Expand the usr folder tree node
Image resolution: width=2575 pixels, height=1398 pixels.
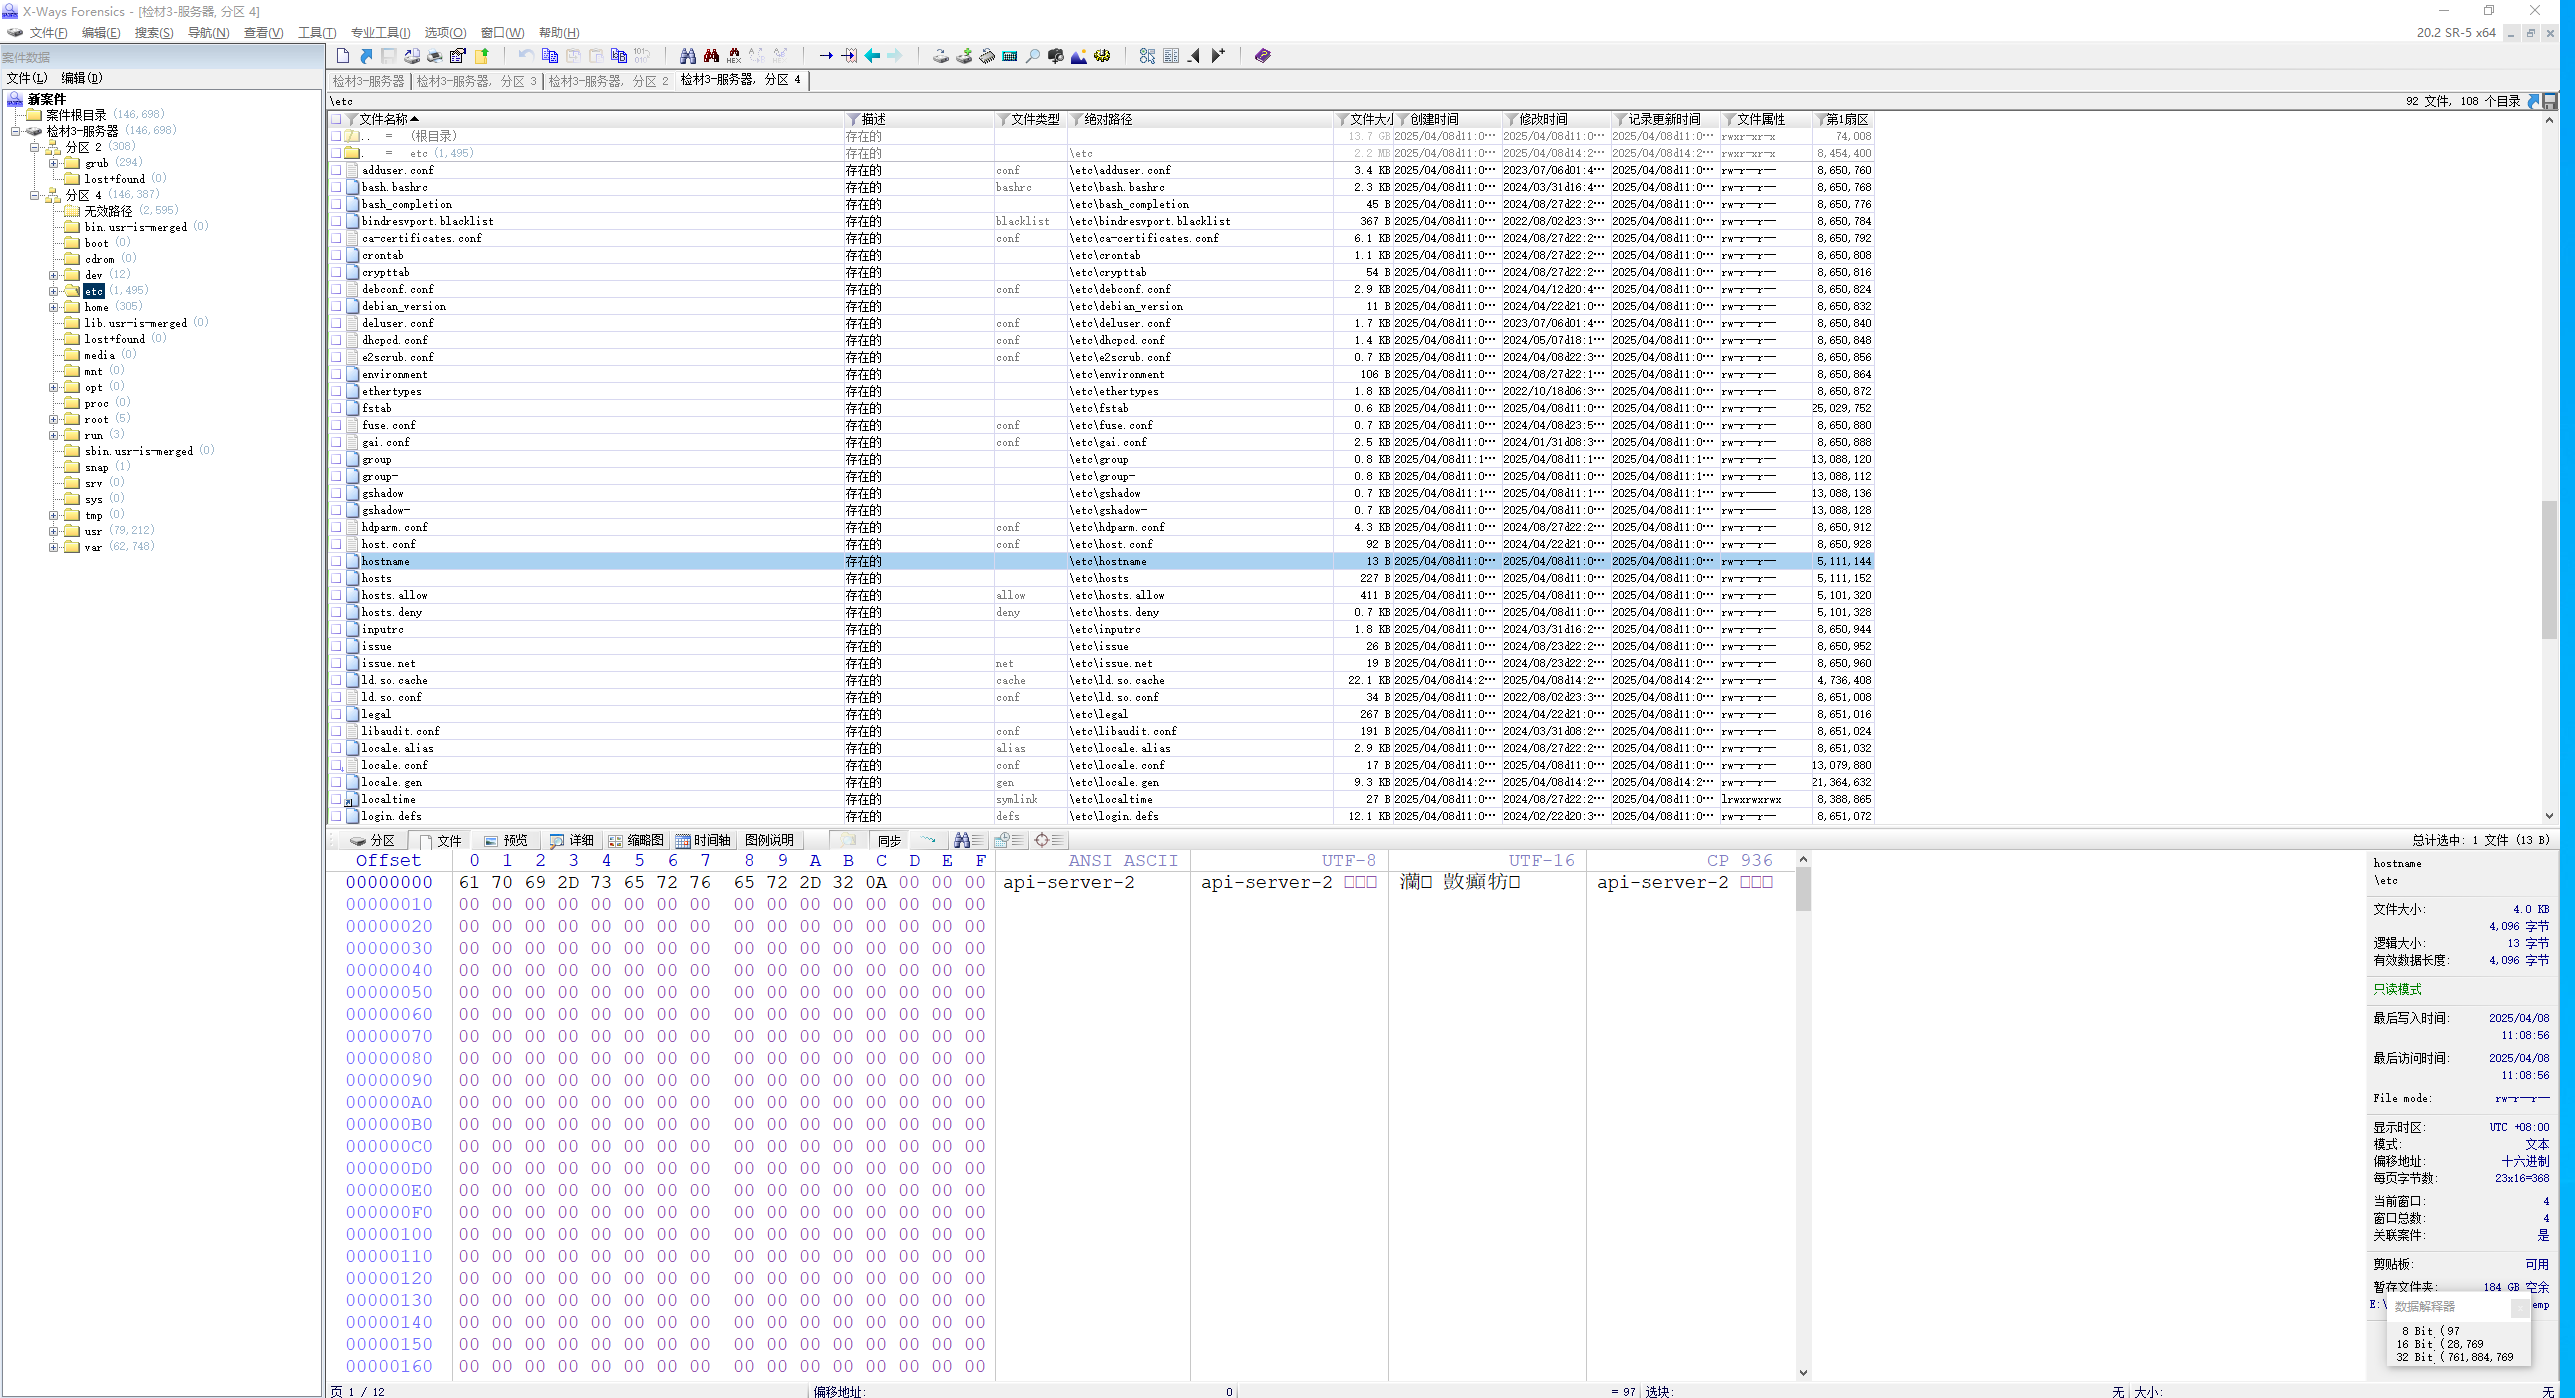54,531
